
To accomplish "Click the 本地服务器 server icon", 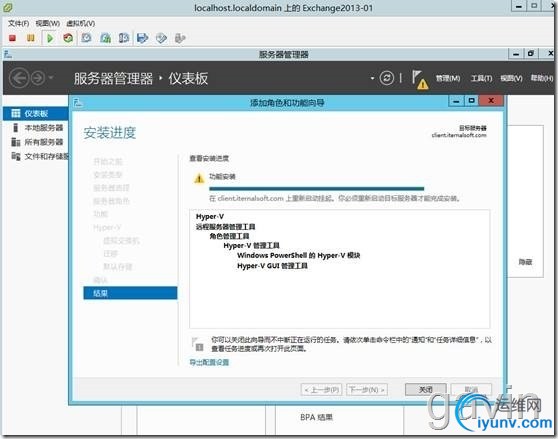I will (x=15, y=127).
